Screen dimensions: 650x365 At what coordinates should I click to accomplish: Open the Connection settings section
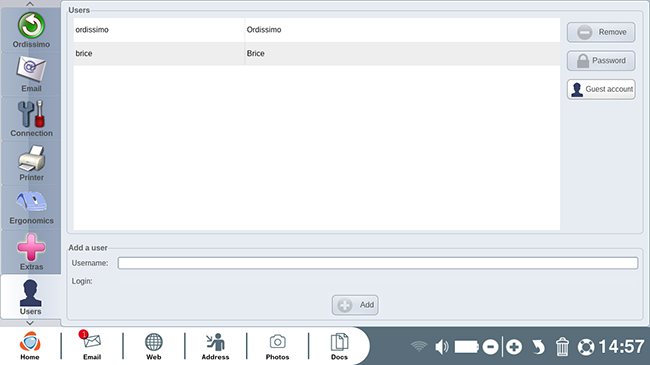(x=31, y=119)
